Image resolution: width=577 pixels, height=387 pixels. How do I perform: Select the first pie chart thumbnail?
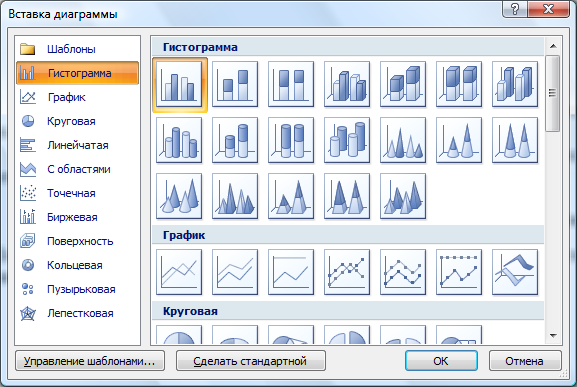pos(179,335)
